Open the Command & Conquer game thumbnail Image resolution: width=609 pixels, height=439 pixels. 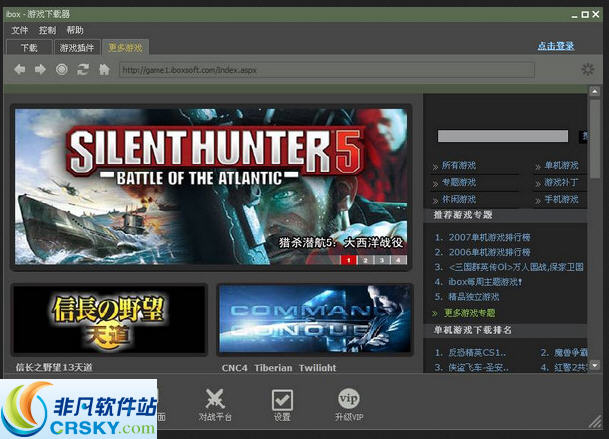point(315,319)
